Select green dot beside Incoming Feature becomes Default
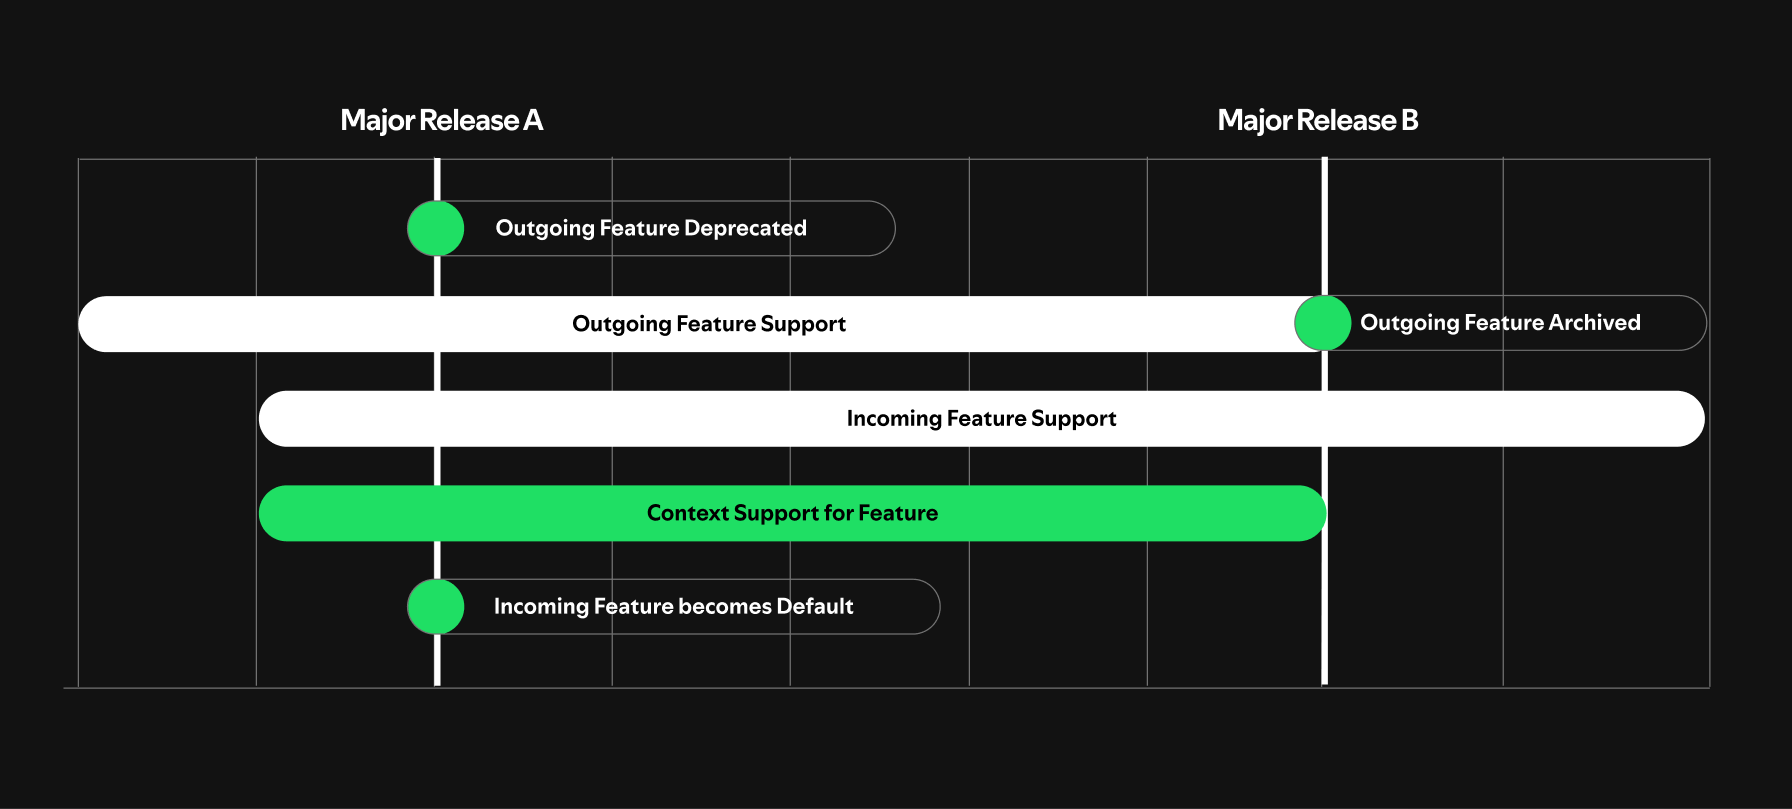 tap(436, 606)
